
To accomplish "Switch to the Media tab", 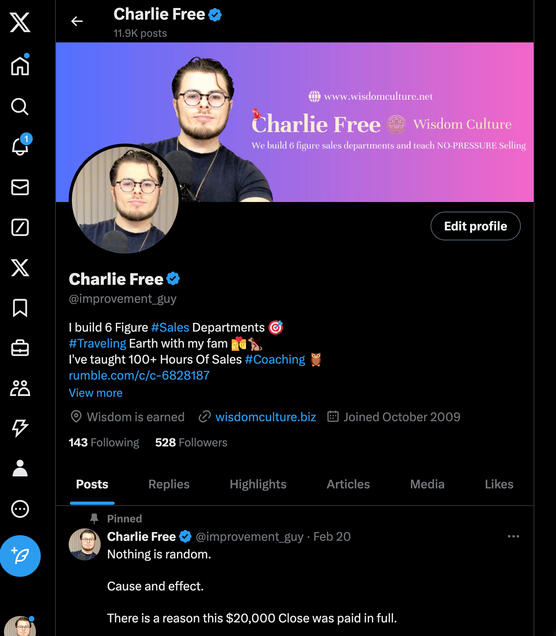I will (427, 484).
